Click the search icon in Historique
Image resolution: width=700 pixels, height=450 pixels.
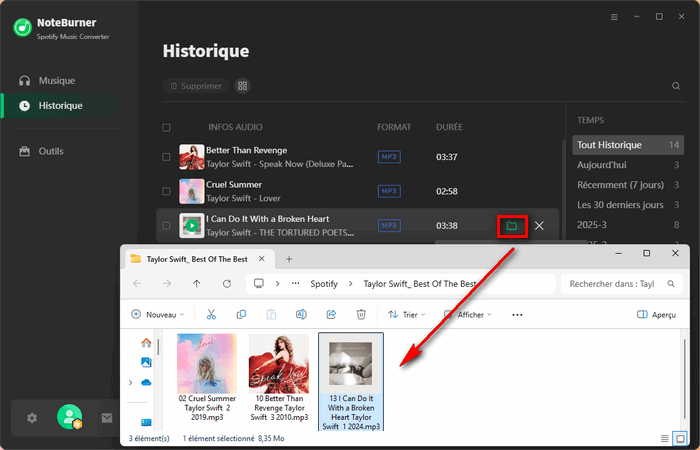click(676, 86)
